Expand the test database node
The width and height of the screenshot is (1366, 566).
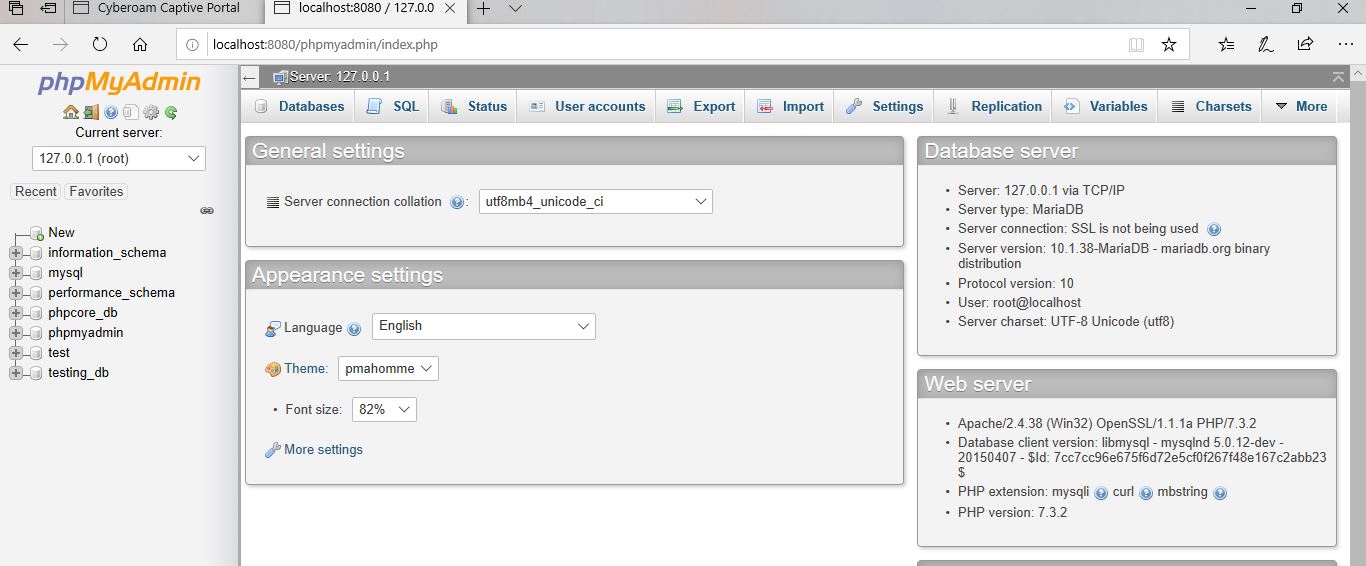(x=15, y=353)
